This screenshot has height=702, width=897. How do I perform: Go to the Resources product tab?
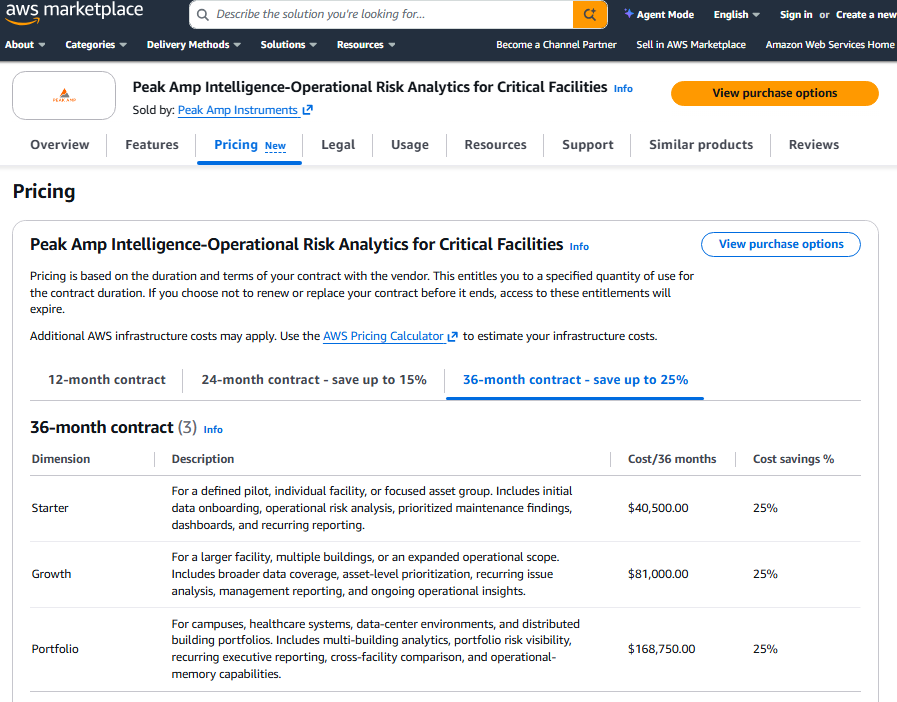tap(495, 145)
